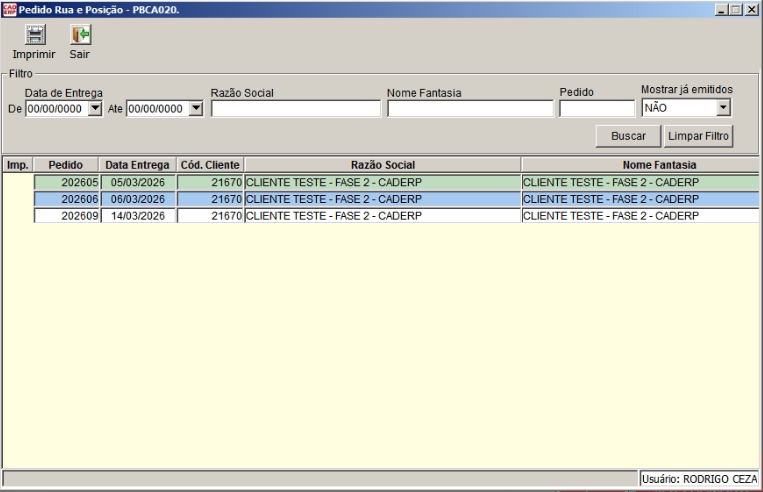
Task: Click the Buscar button
Action: [628, 136]
